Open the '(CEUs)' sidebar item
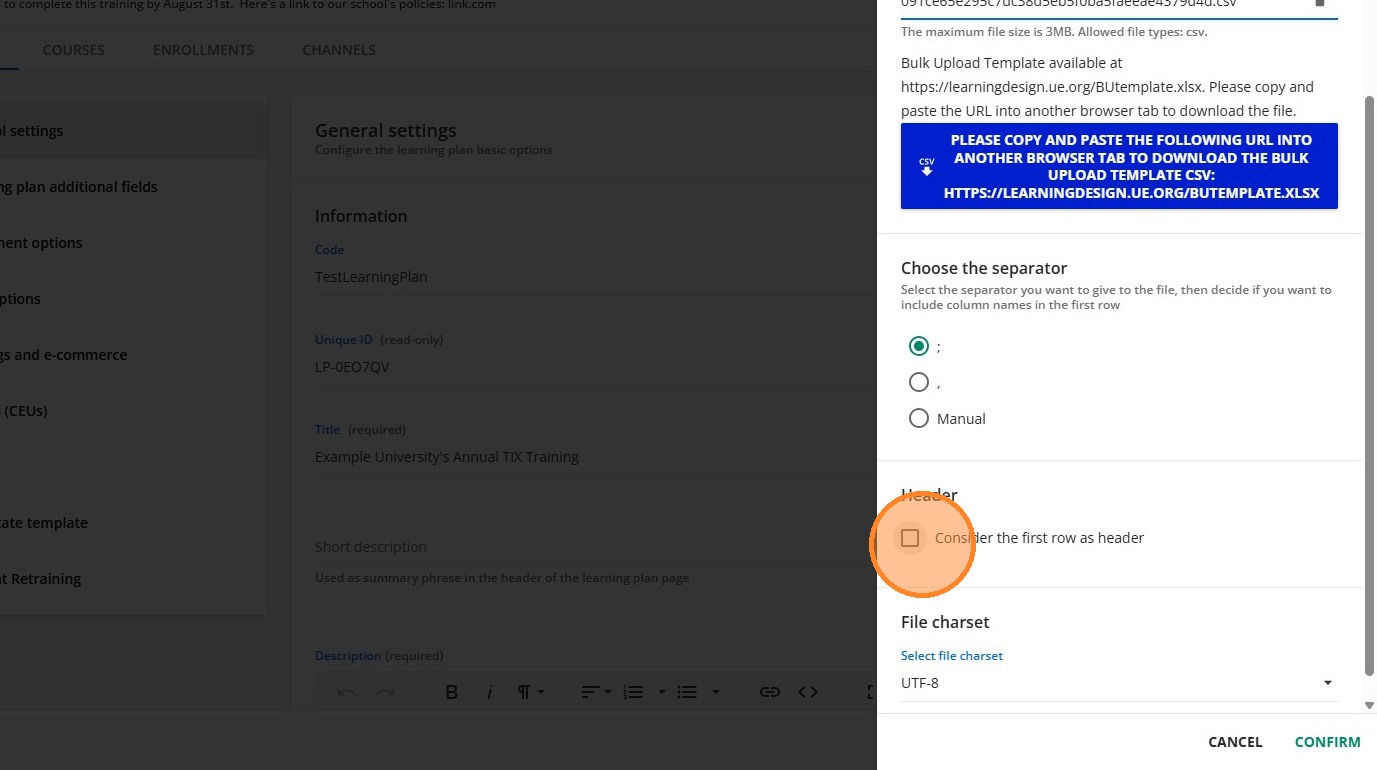Screen dimensions: 1377x770 click(134, 411)
